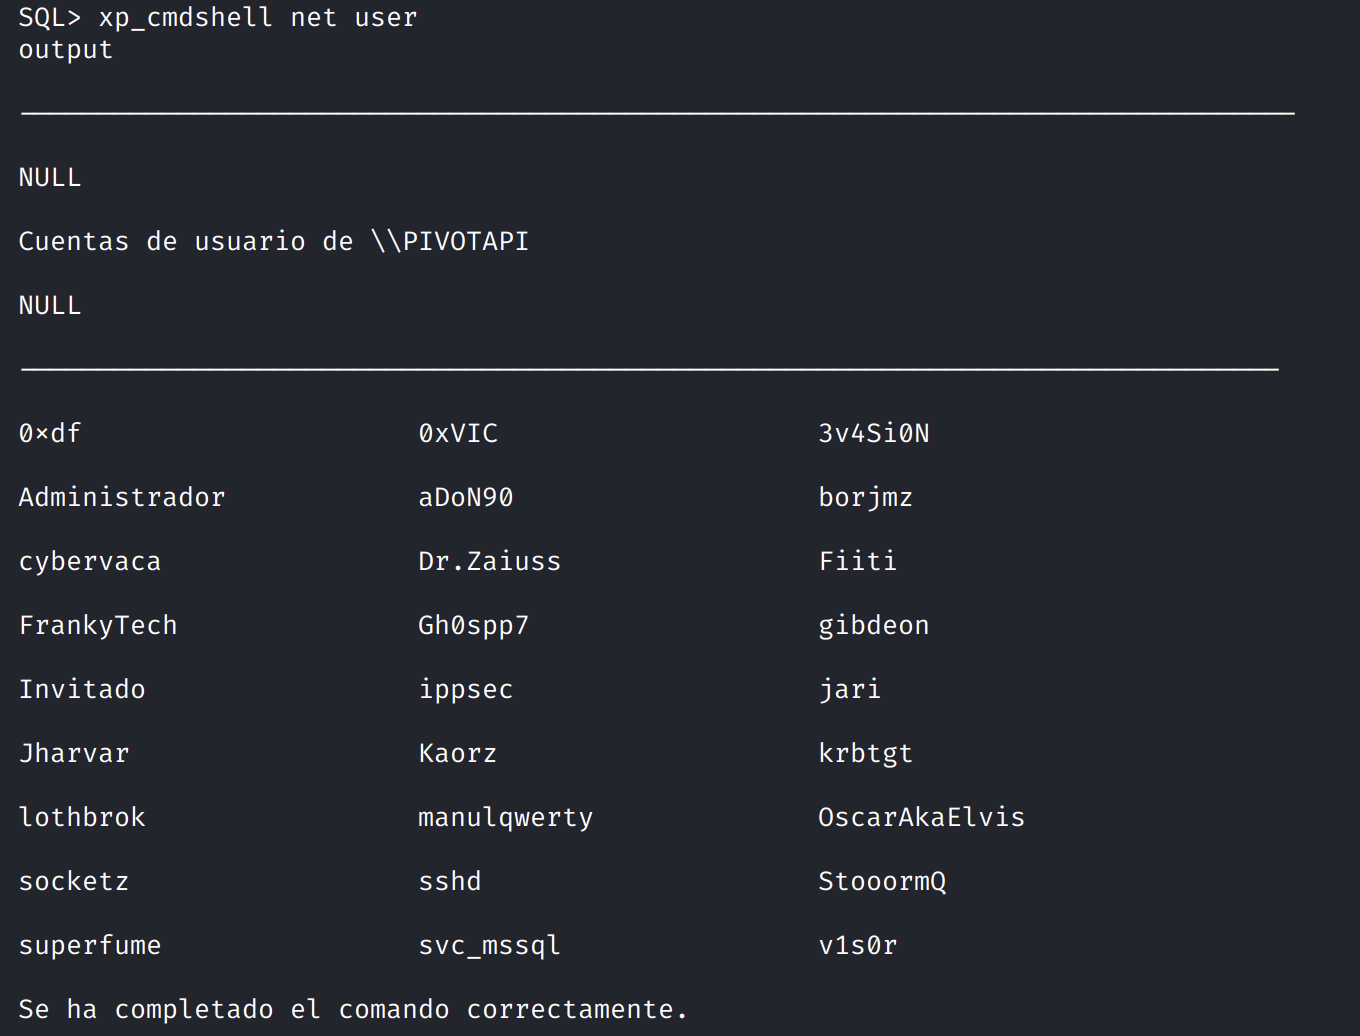1360x1036 pixels.
Task: Click the username 'v1s0r'
Action: (857, 946)
